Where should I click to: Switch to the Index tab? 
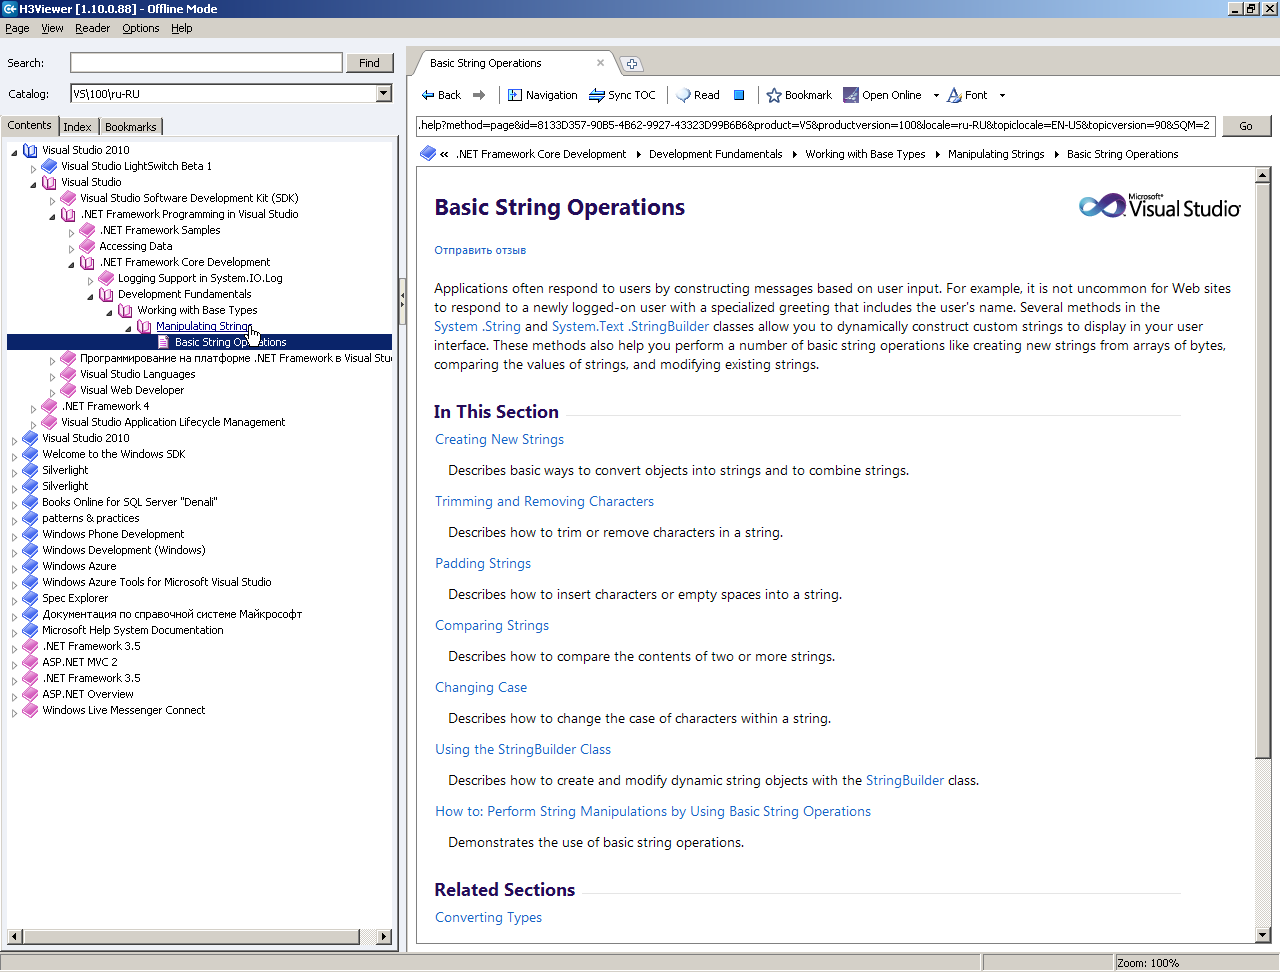tap(77, 127)
